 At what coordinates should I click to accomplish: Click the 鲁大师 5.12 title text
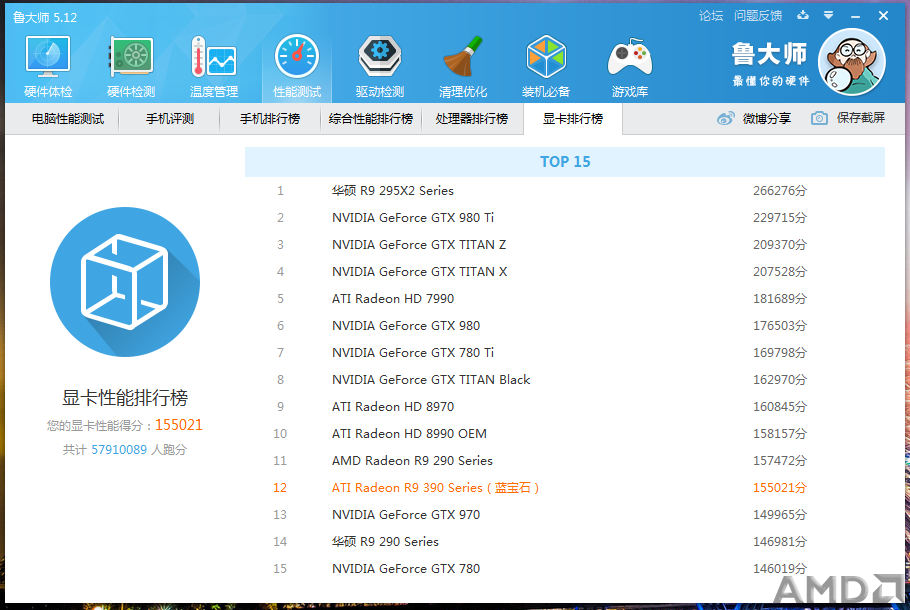point(45,17)
